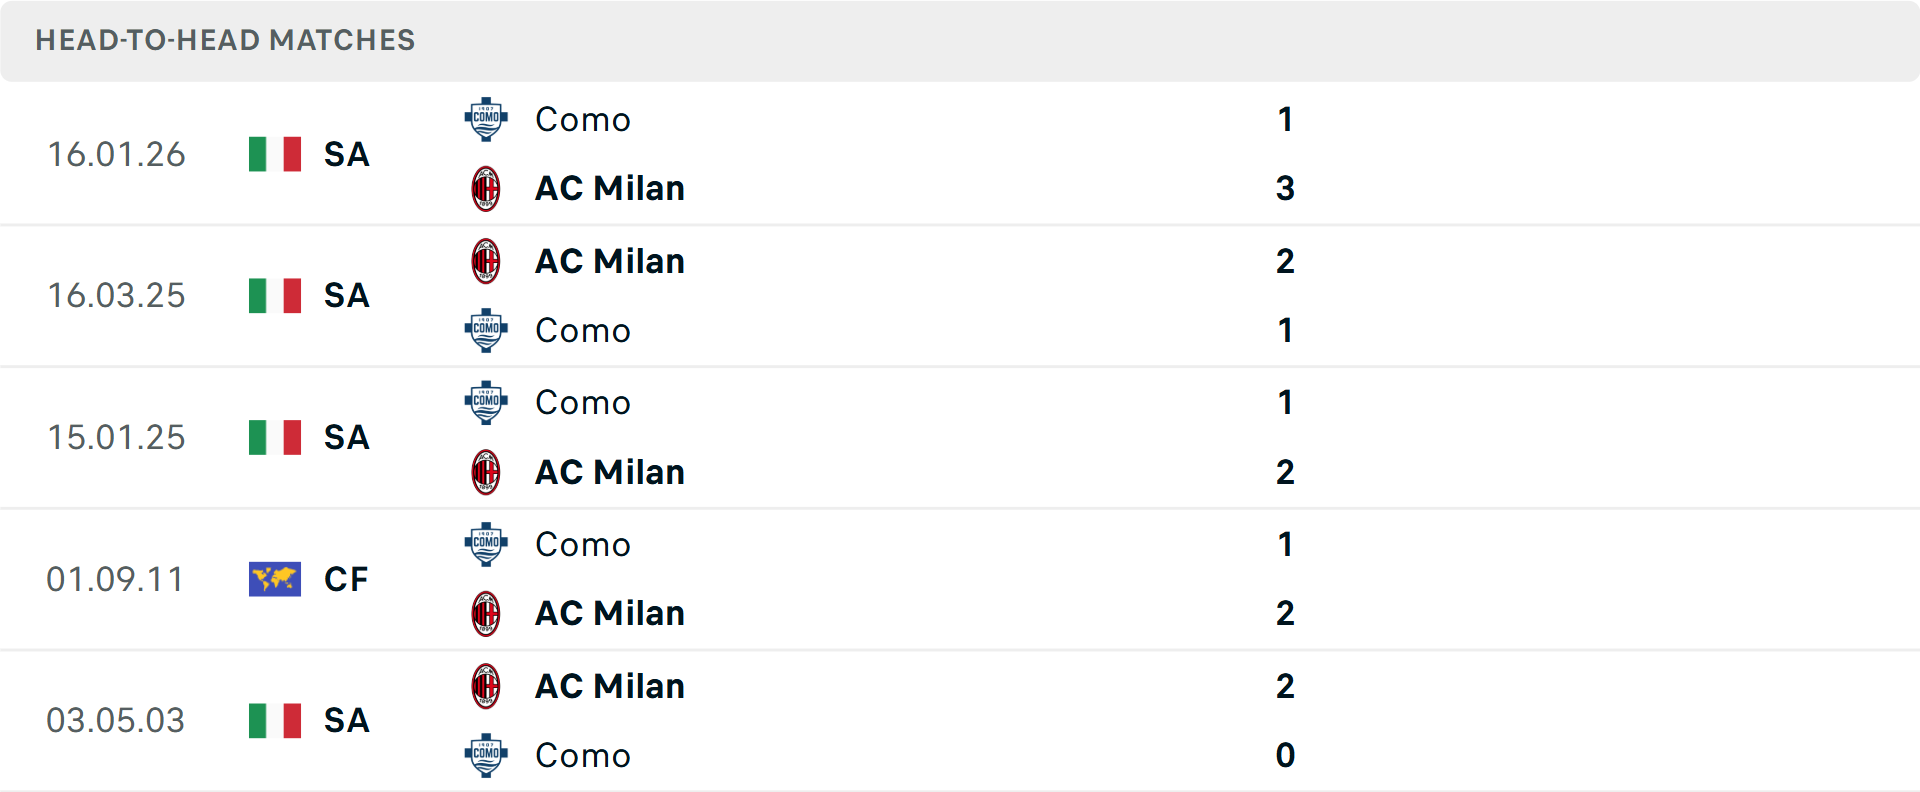The height and width of the screenshot is (792, 1920).
Task: Open the SA competition label for 16.03.25
Action: click(x=345, y=295)
